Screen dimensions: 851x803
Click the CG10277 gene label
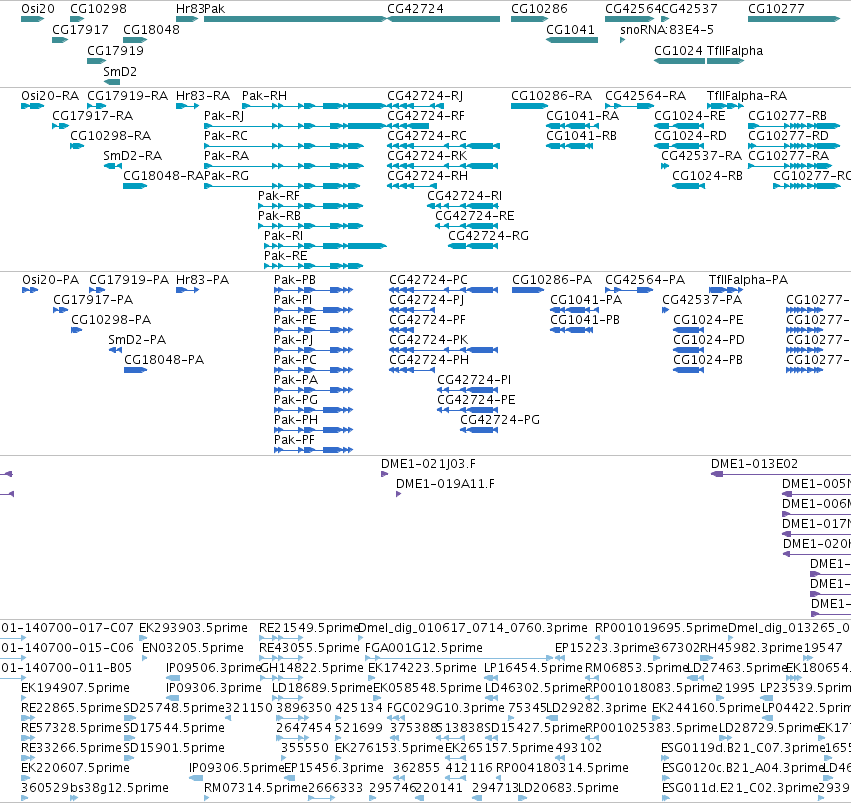tap(776, 9)
